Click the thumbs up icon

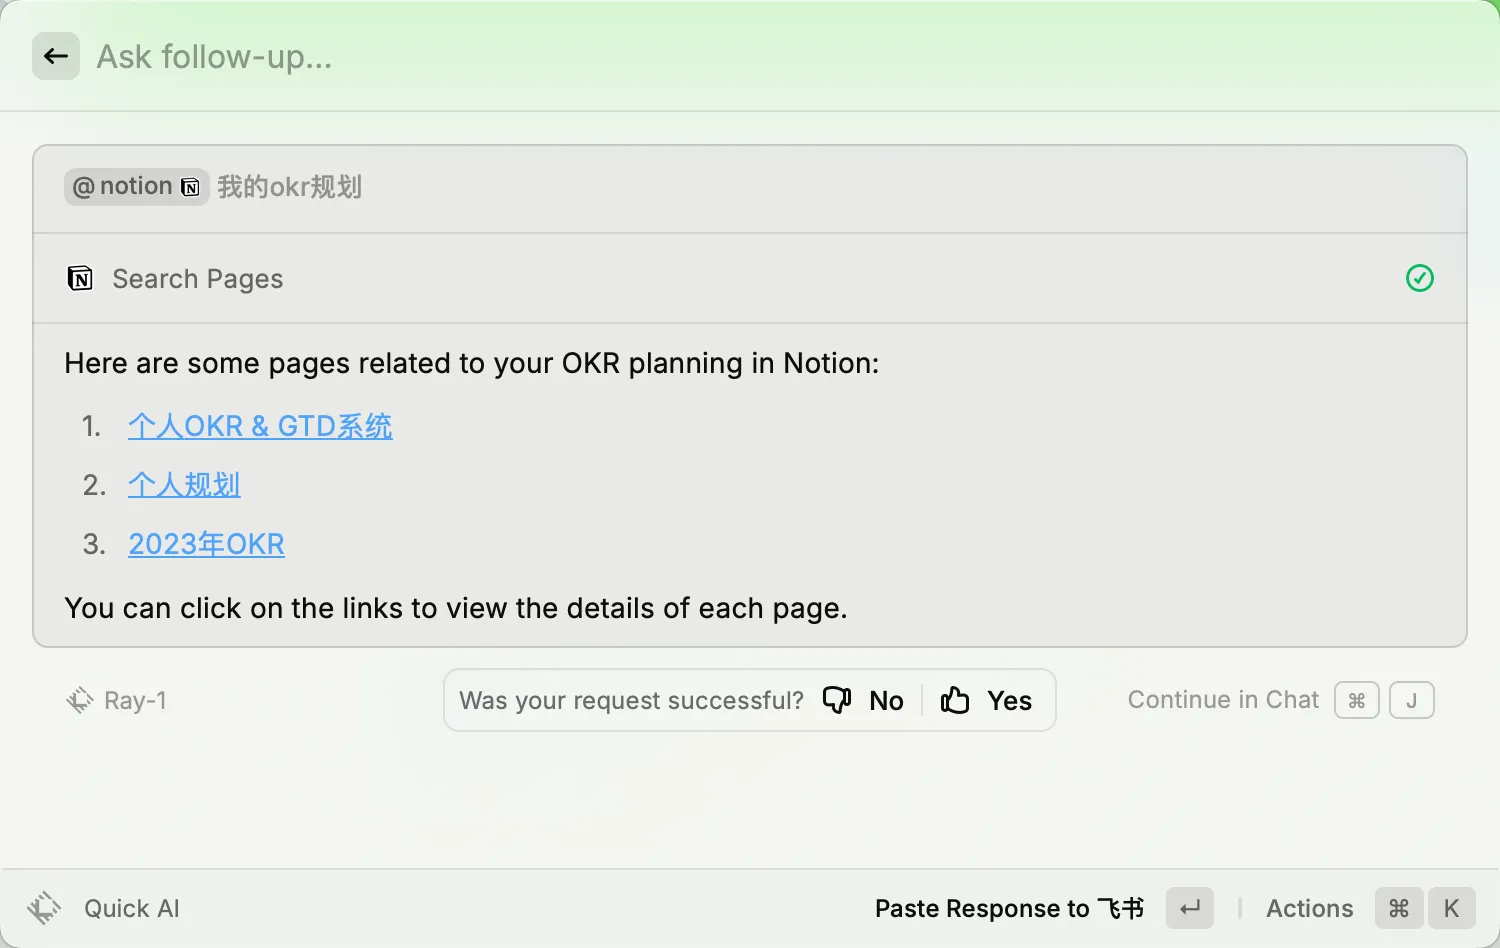click(x=955, y=700)
